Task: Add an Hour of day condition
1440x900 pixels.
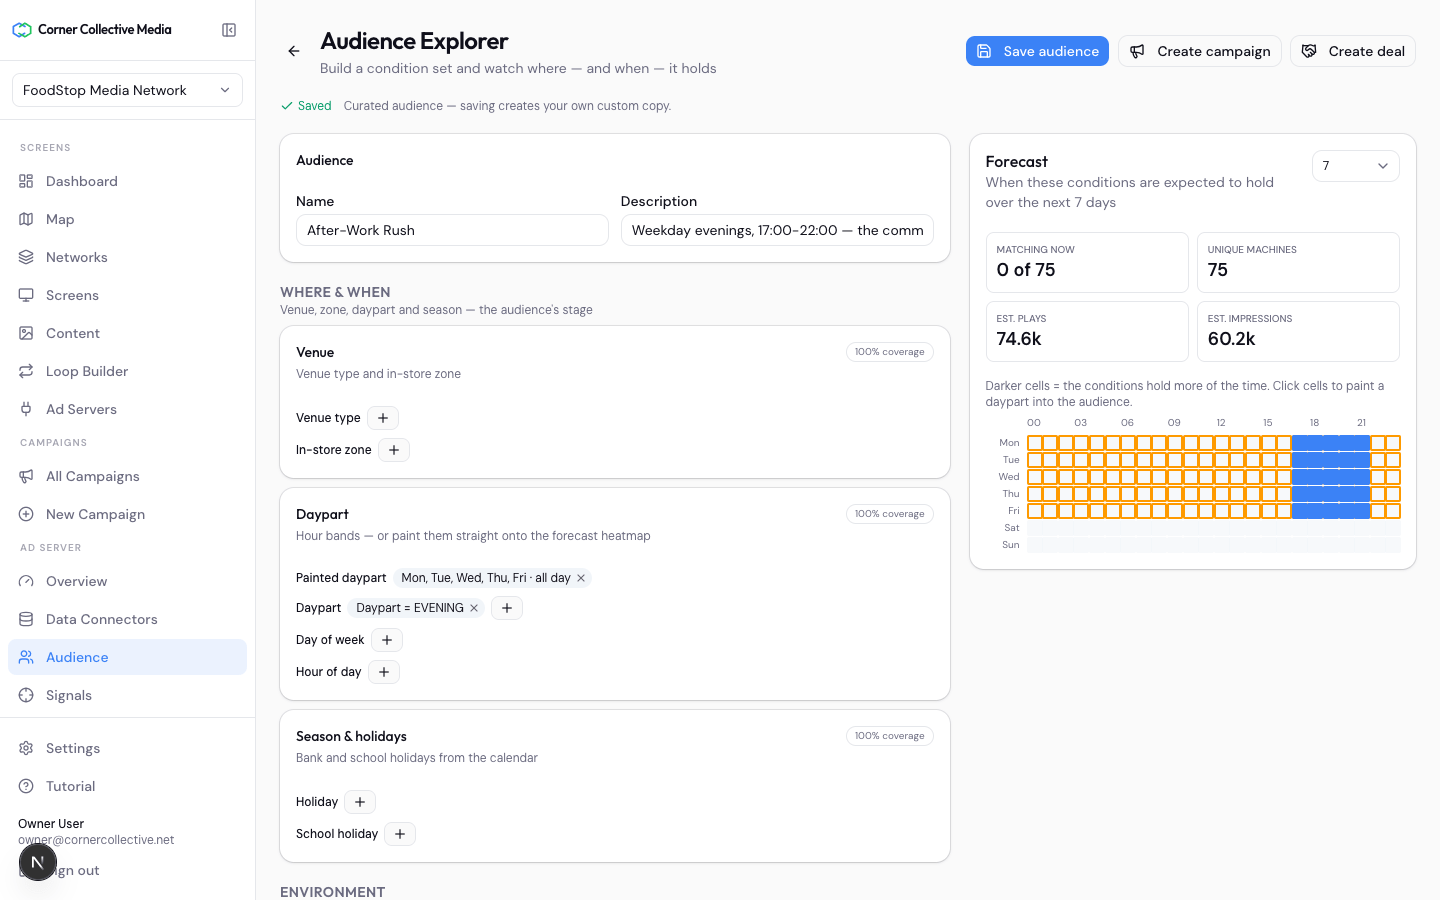Action: [384, 672]
